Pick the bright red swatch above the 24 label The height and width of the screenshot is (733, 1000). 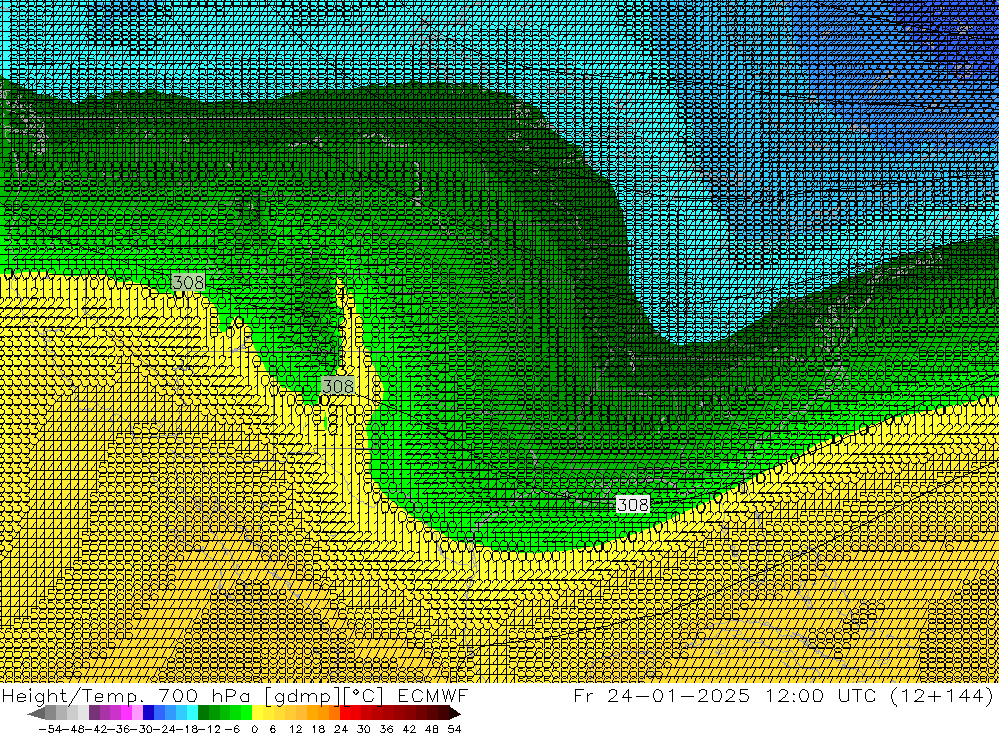(x=344, y=713)
